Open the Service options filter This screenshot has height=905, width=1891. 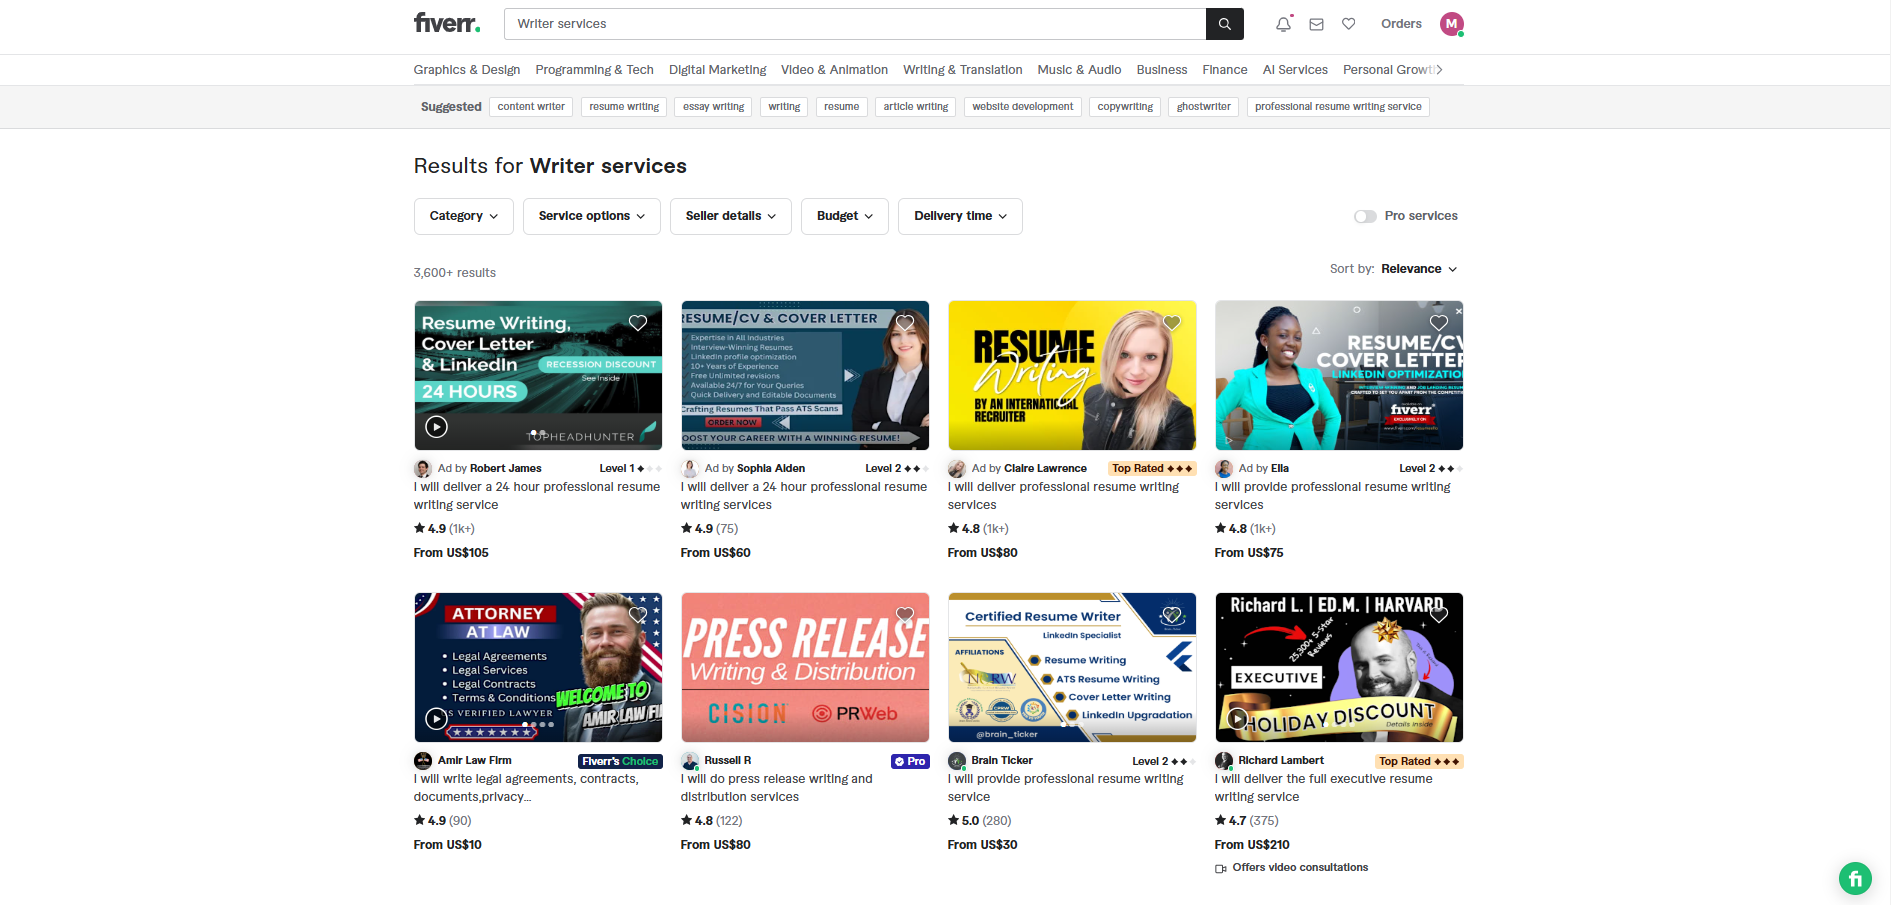click(x=592, y=216)
